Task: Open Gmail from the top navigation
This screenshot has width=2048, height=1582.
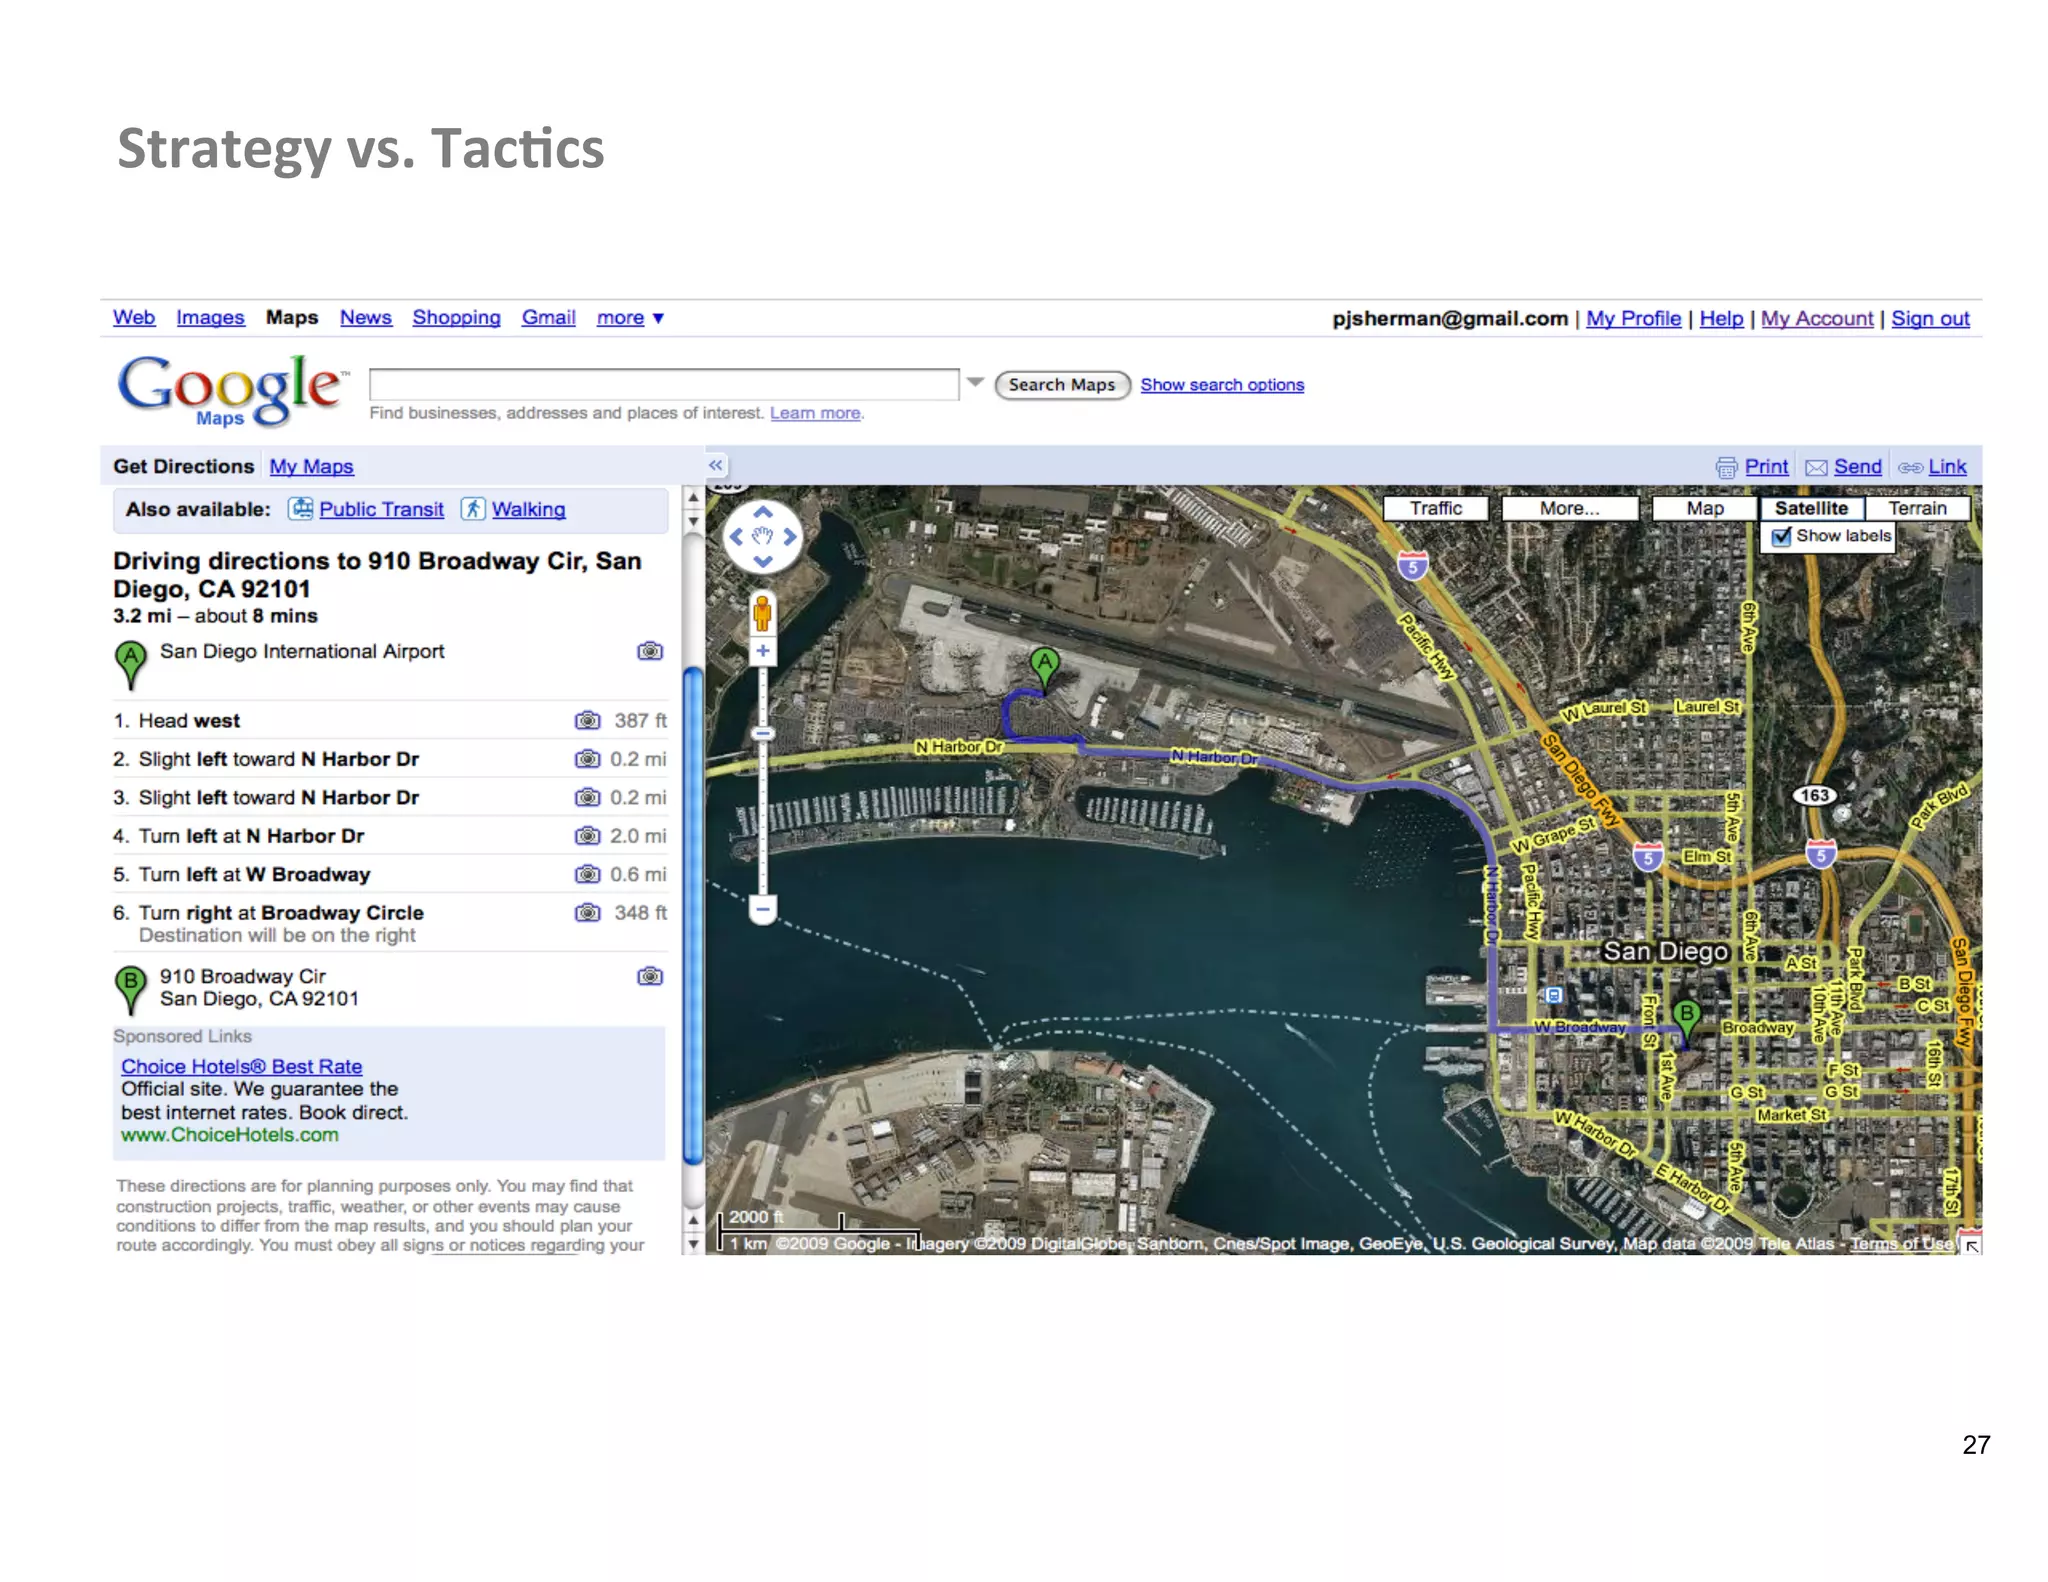Action: click(548, 318)
